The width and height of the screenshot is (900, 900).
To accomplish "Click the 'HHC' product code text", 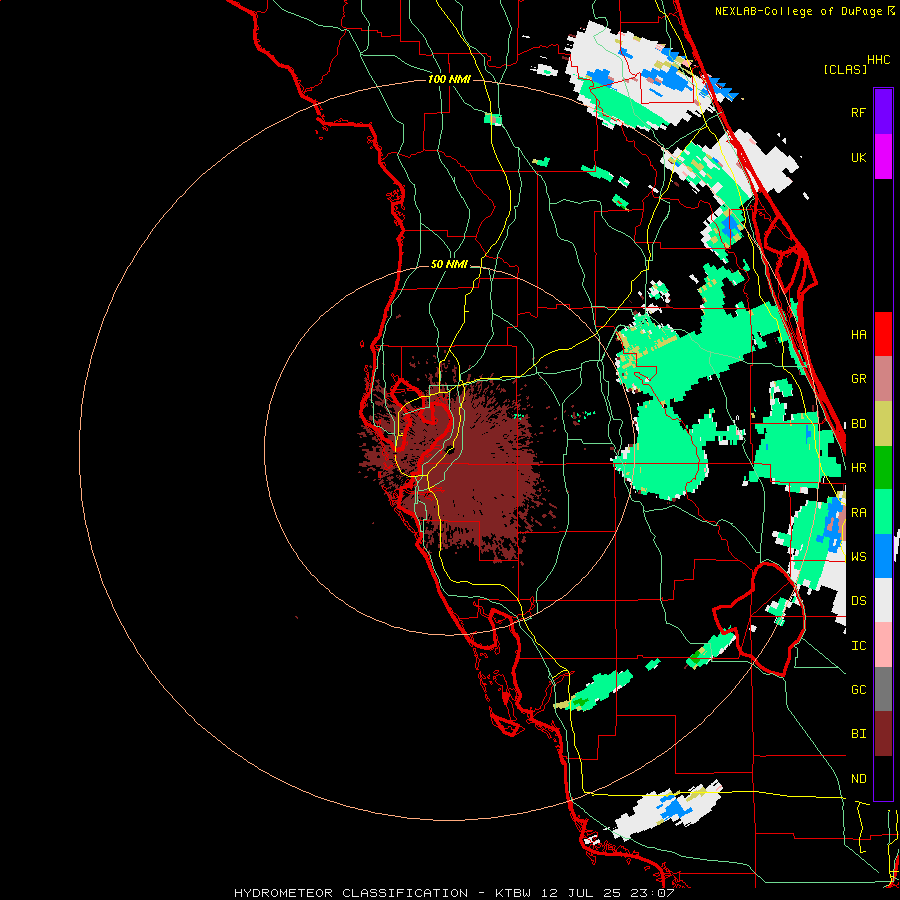I will click(878, 60).
